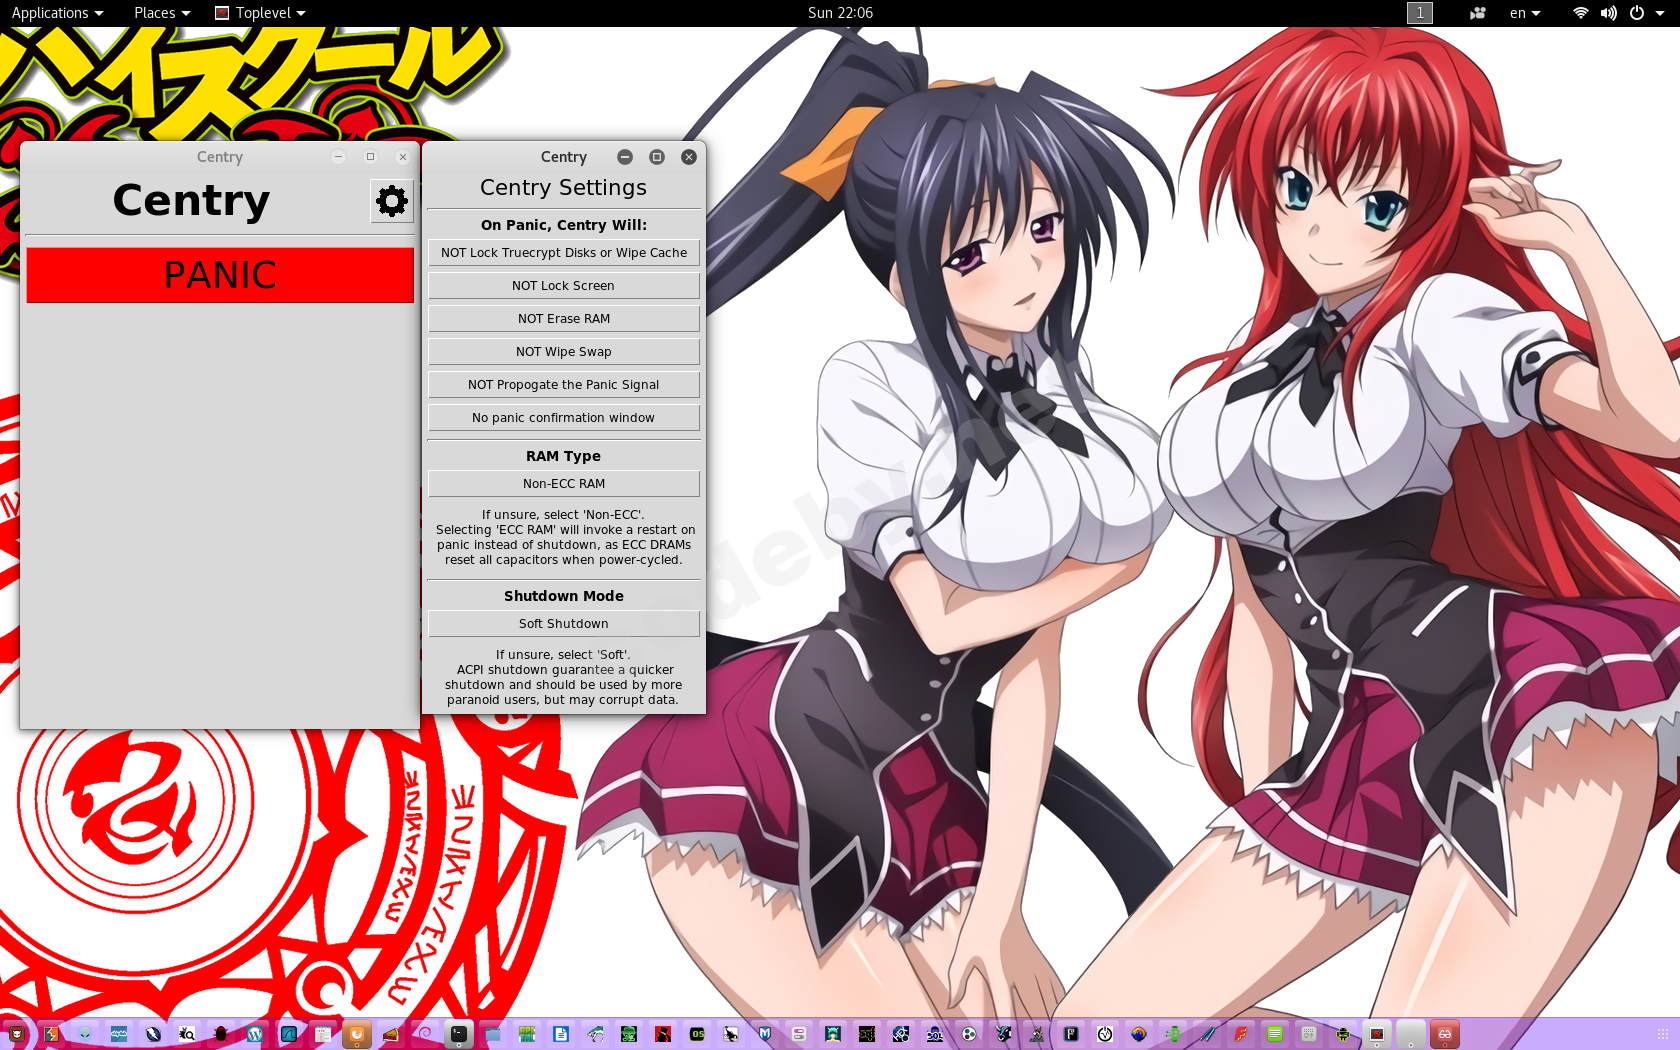Open Centry settings with the gear icon
This screenshot has height=1050, width=1680.
pos(391,200)
